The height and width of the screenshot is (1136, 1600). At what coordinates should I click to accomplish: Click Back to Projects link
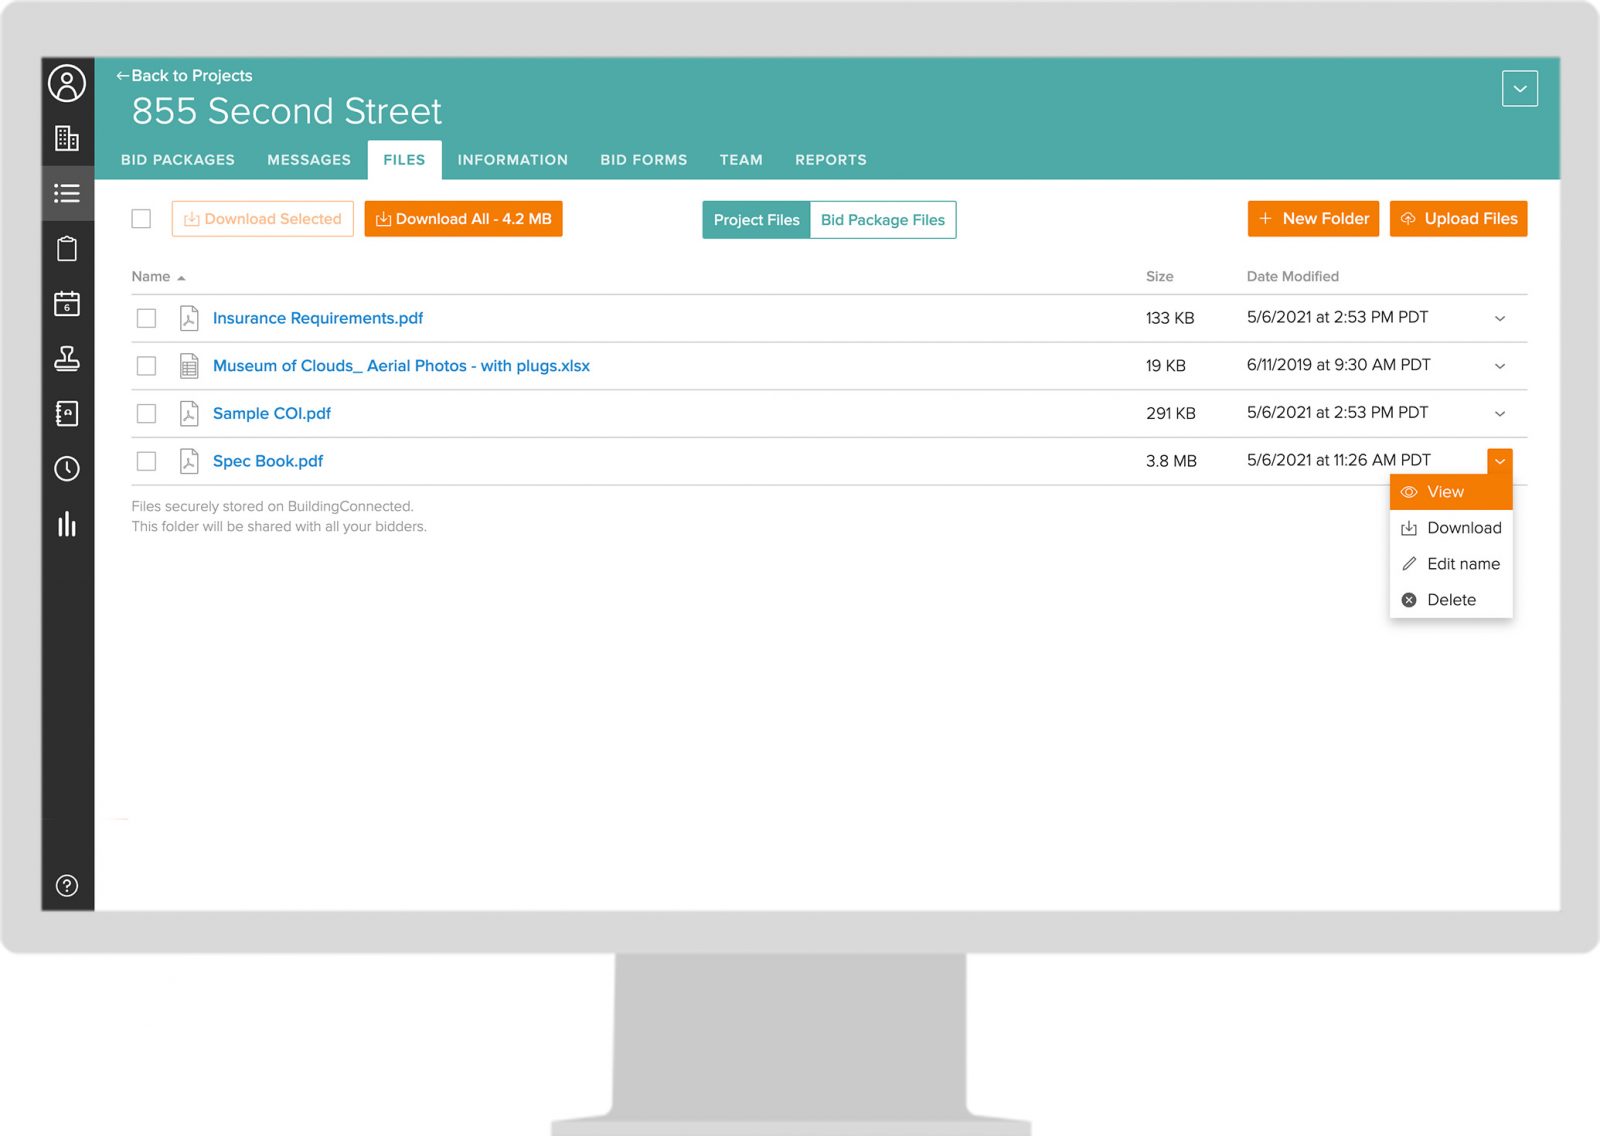(184, 76)
